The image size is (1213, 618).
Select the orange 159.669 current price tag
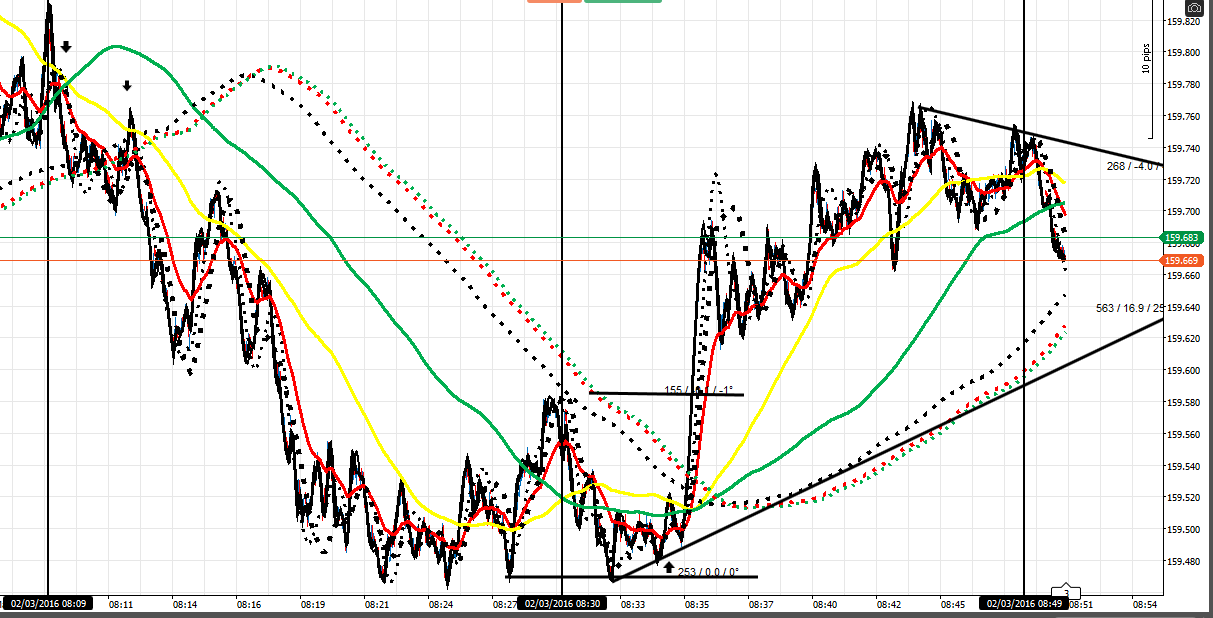(1182, 260)
